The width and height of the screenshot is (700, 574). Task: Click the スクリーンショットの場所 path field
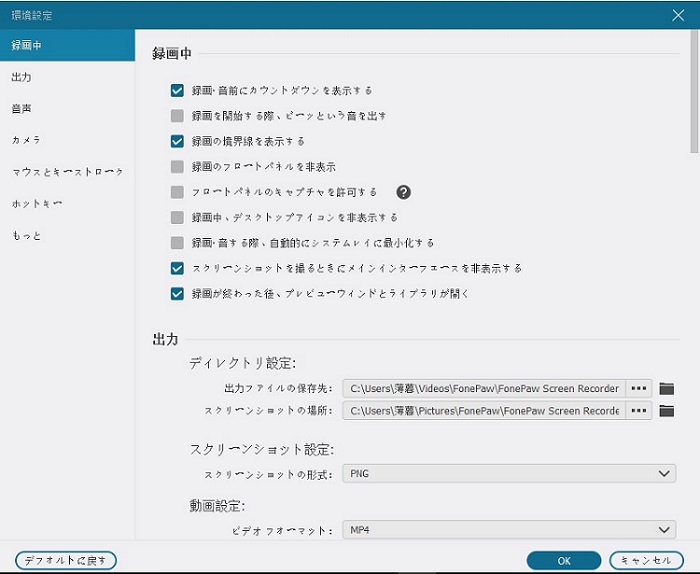pos(484,411)
